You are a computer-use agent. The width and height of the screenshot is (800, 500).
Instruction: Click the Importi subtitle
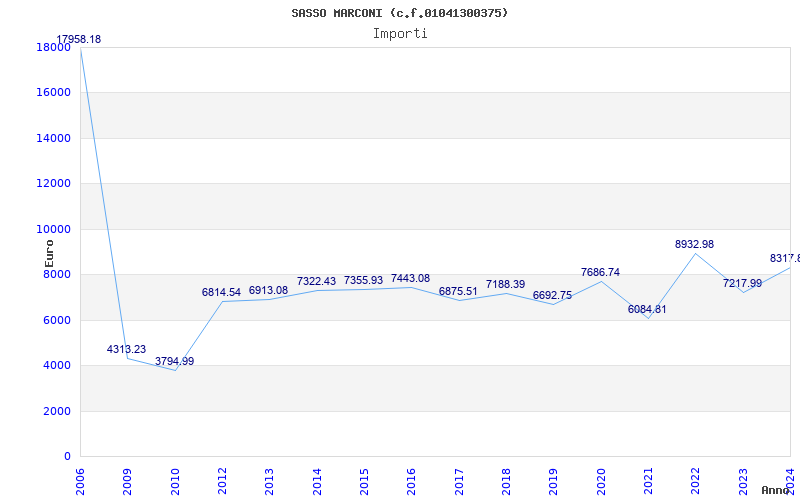(400, 34)
